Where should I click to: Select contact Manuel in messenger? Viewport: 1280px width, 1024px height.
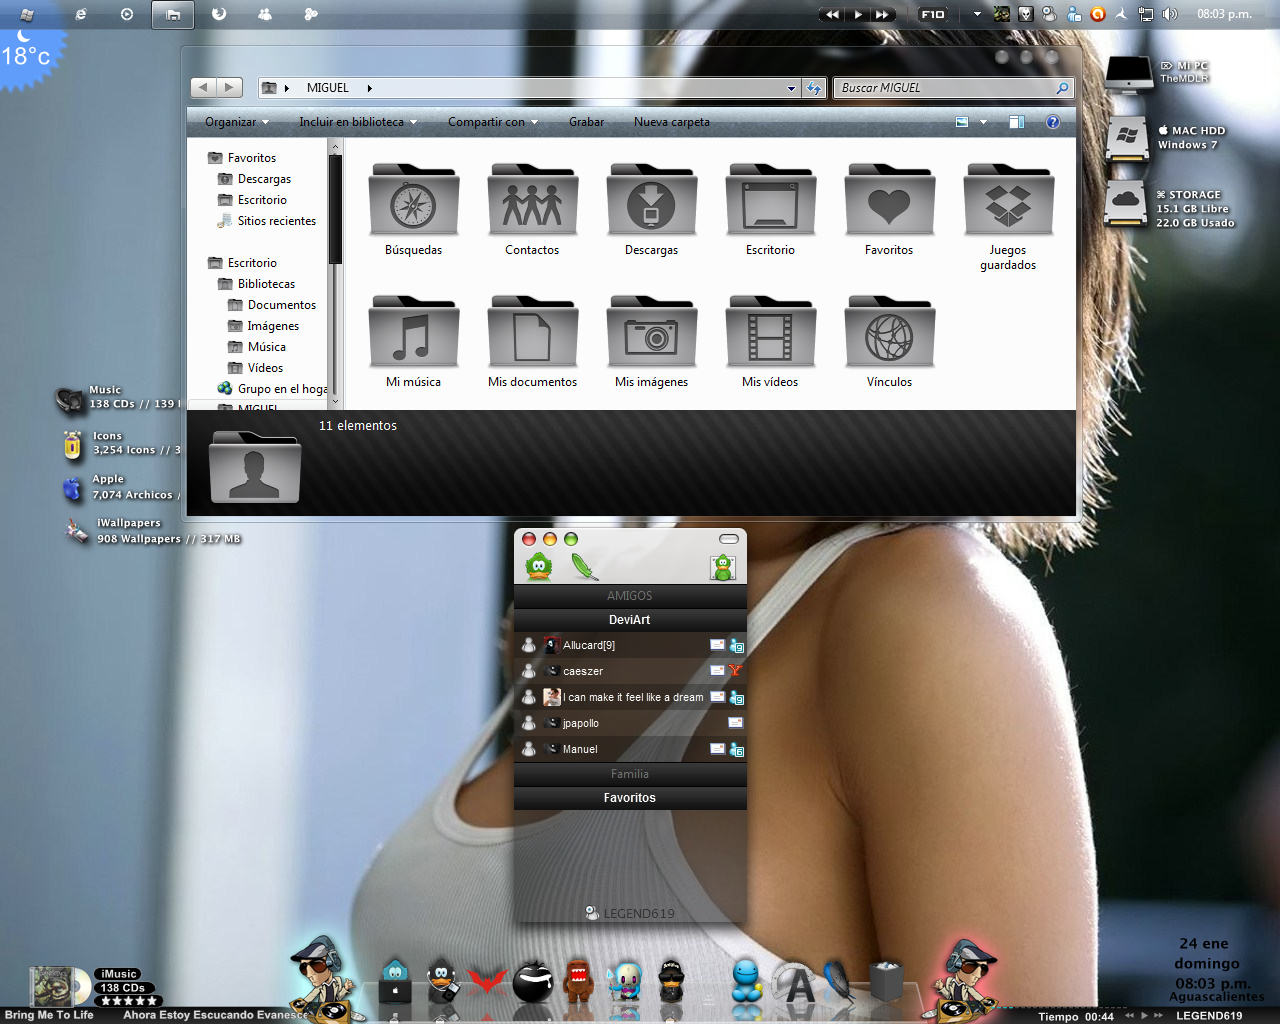[630, 749]
